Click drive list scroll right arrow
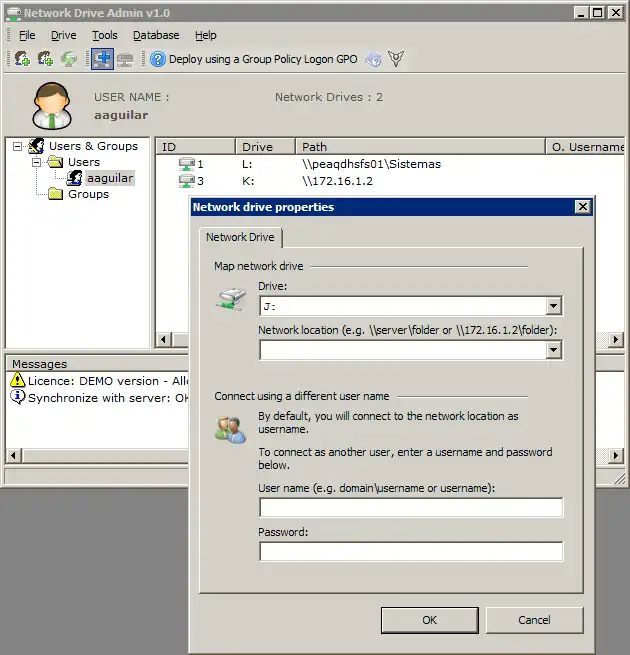The width and height of the screenshot is (630, 655). click(x=615, y=340)
